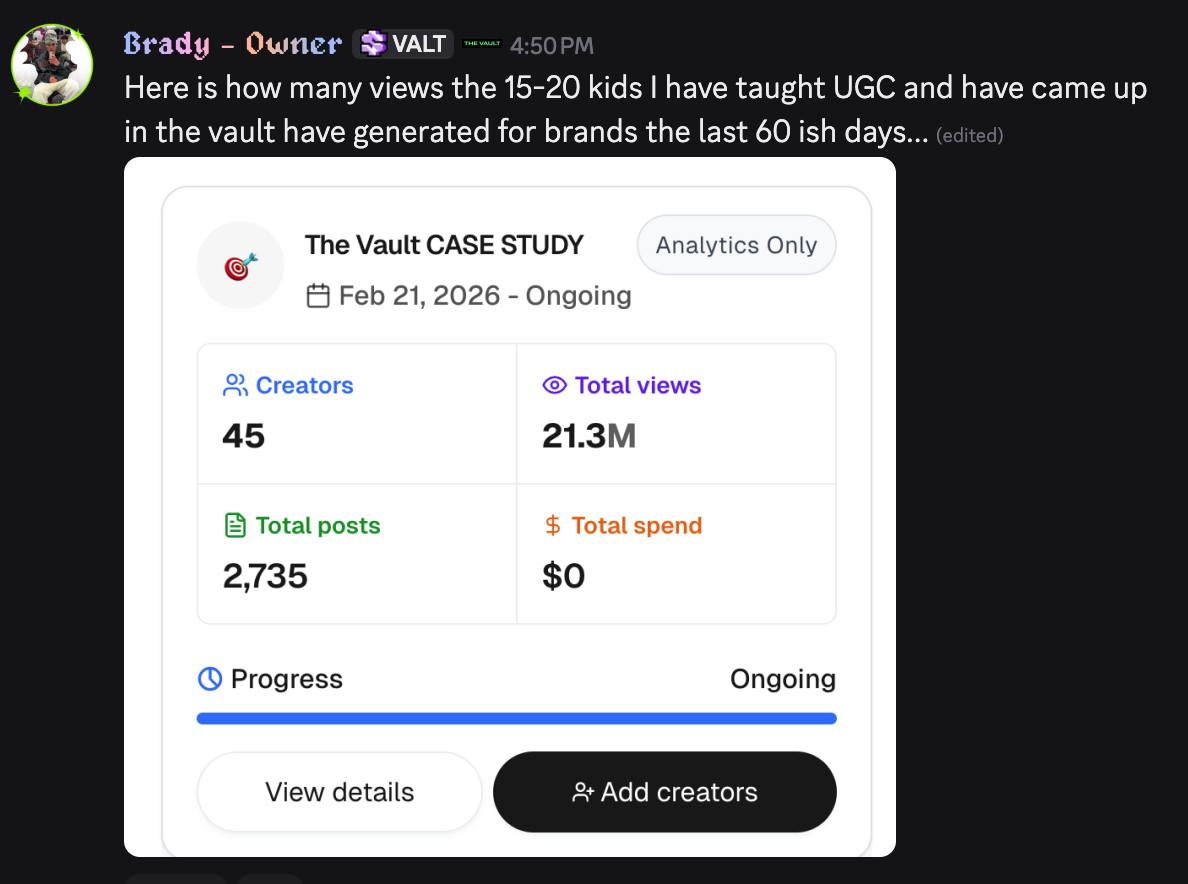Click the calendar icon beside Feb 21, 2026

(318, 295)
